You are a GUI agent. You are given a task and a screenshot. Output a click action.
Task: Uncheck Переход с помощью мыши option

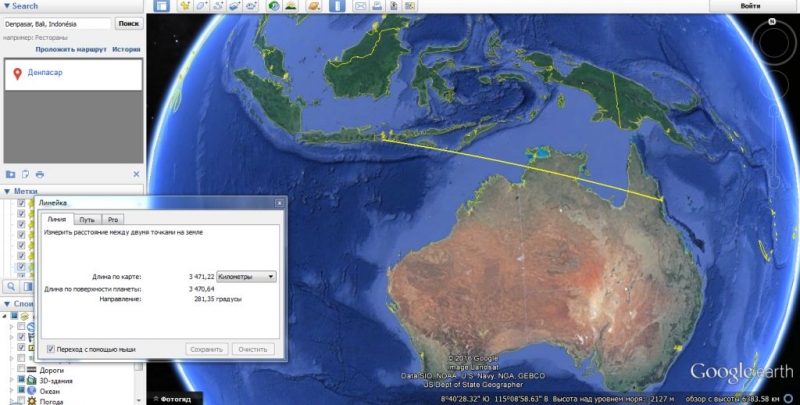(51, 349)
